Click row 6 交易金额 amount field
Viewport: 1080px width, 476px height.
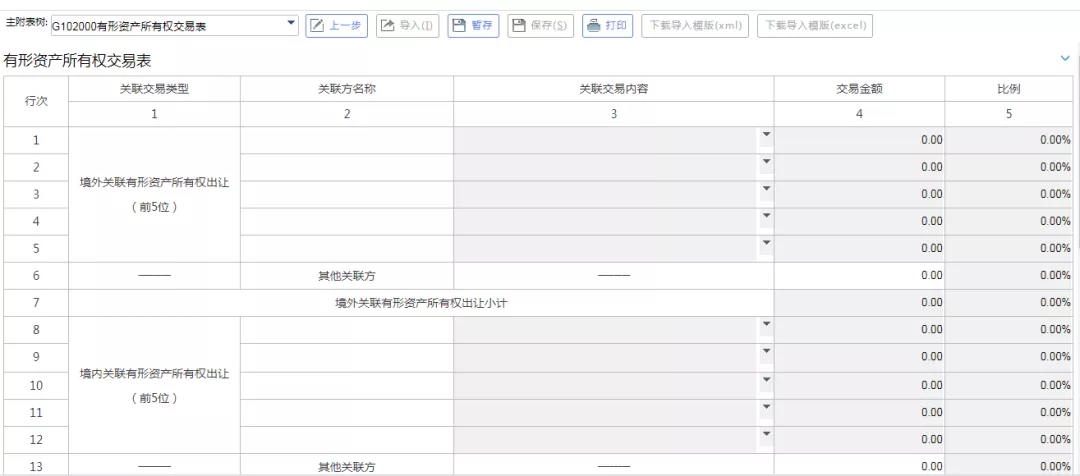(859, 275)
